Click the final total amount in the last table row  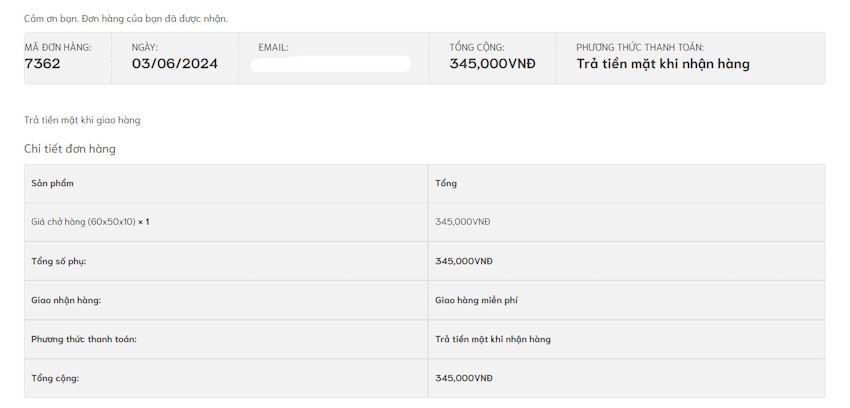click(464, 378)
